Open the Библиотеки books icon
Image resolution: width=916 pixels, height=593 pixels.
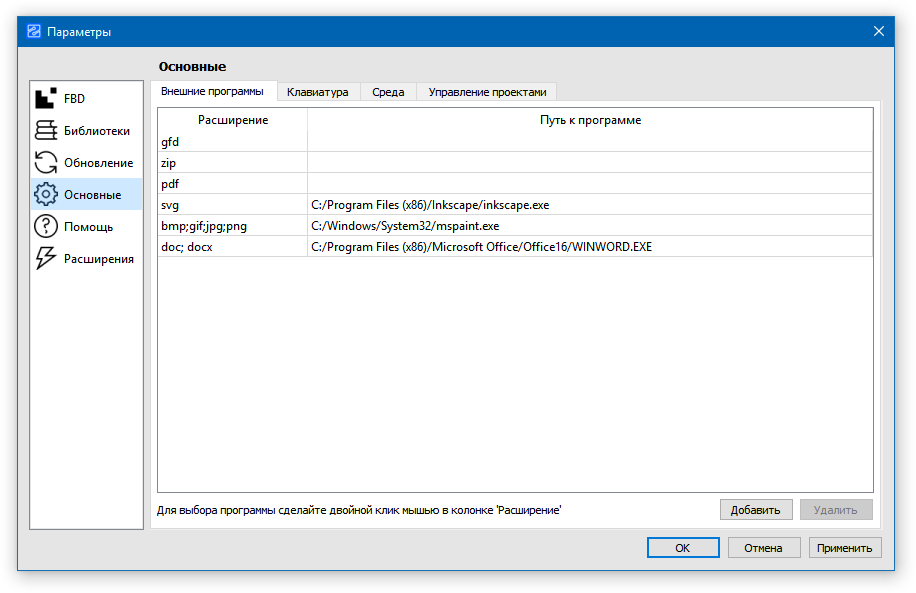(x=46, y=131)
